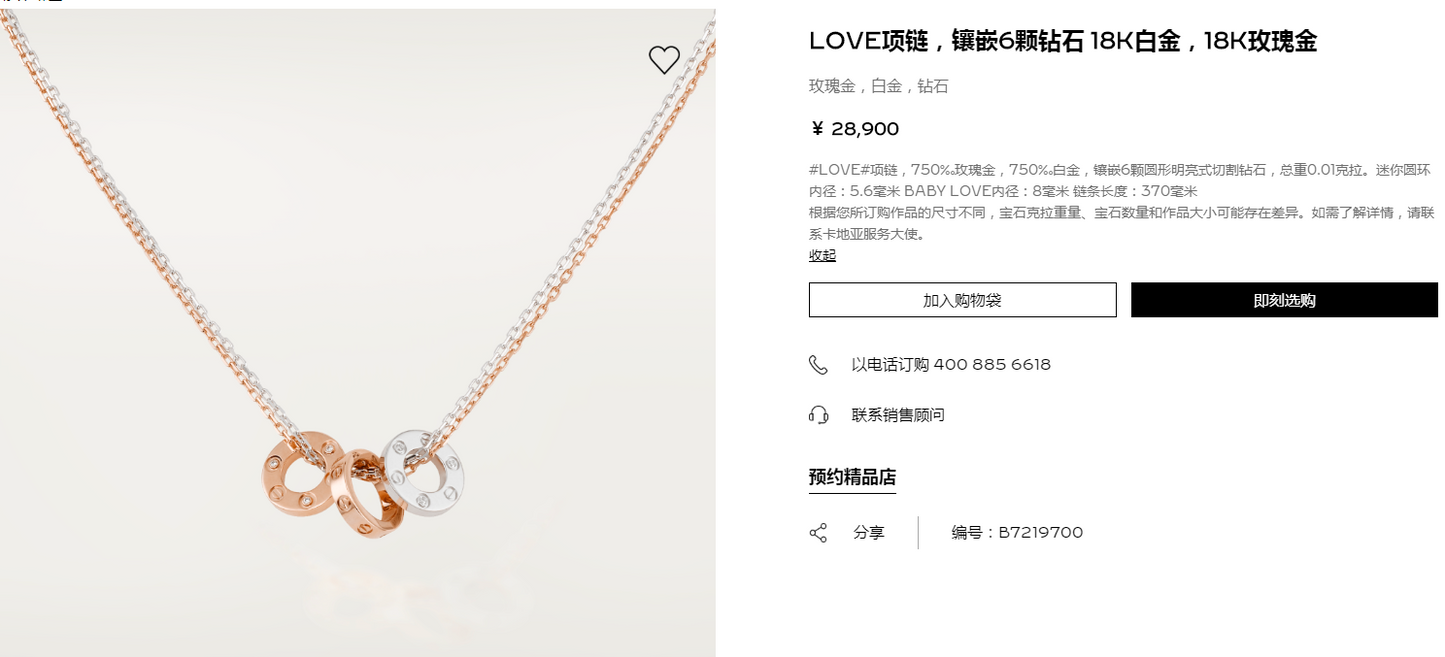Click the left rose gold ring pendant

pos(306,475)
